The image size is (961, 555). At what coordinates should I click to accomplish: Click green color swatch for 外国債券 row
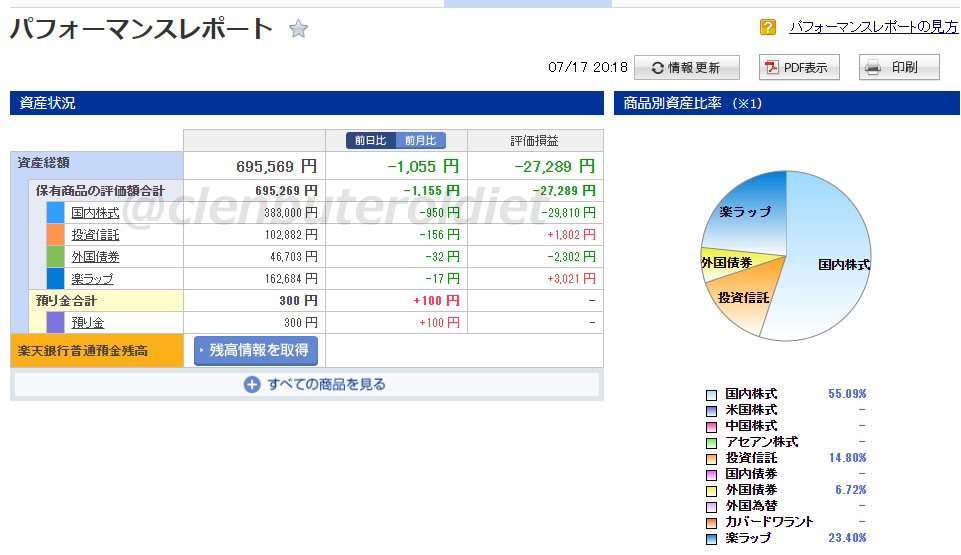point(56,257)
